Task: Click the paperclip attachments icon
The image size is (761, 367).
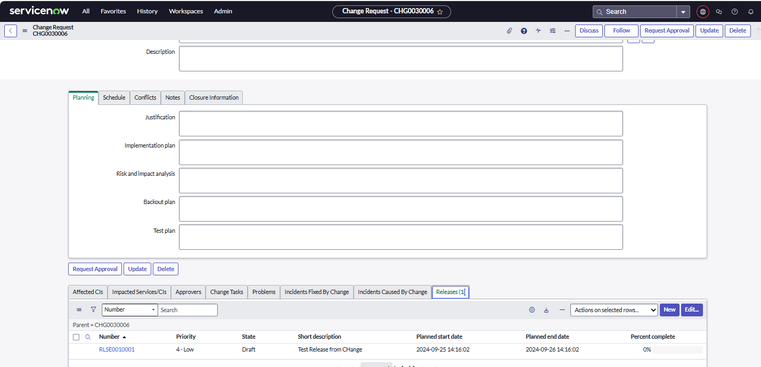Action: (509, 31)
